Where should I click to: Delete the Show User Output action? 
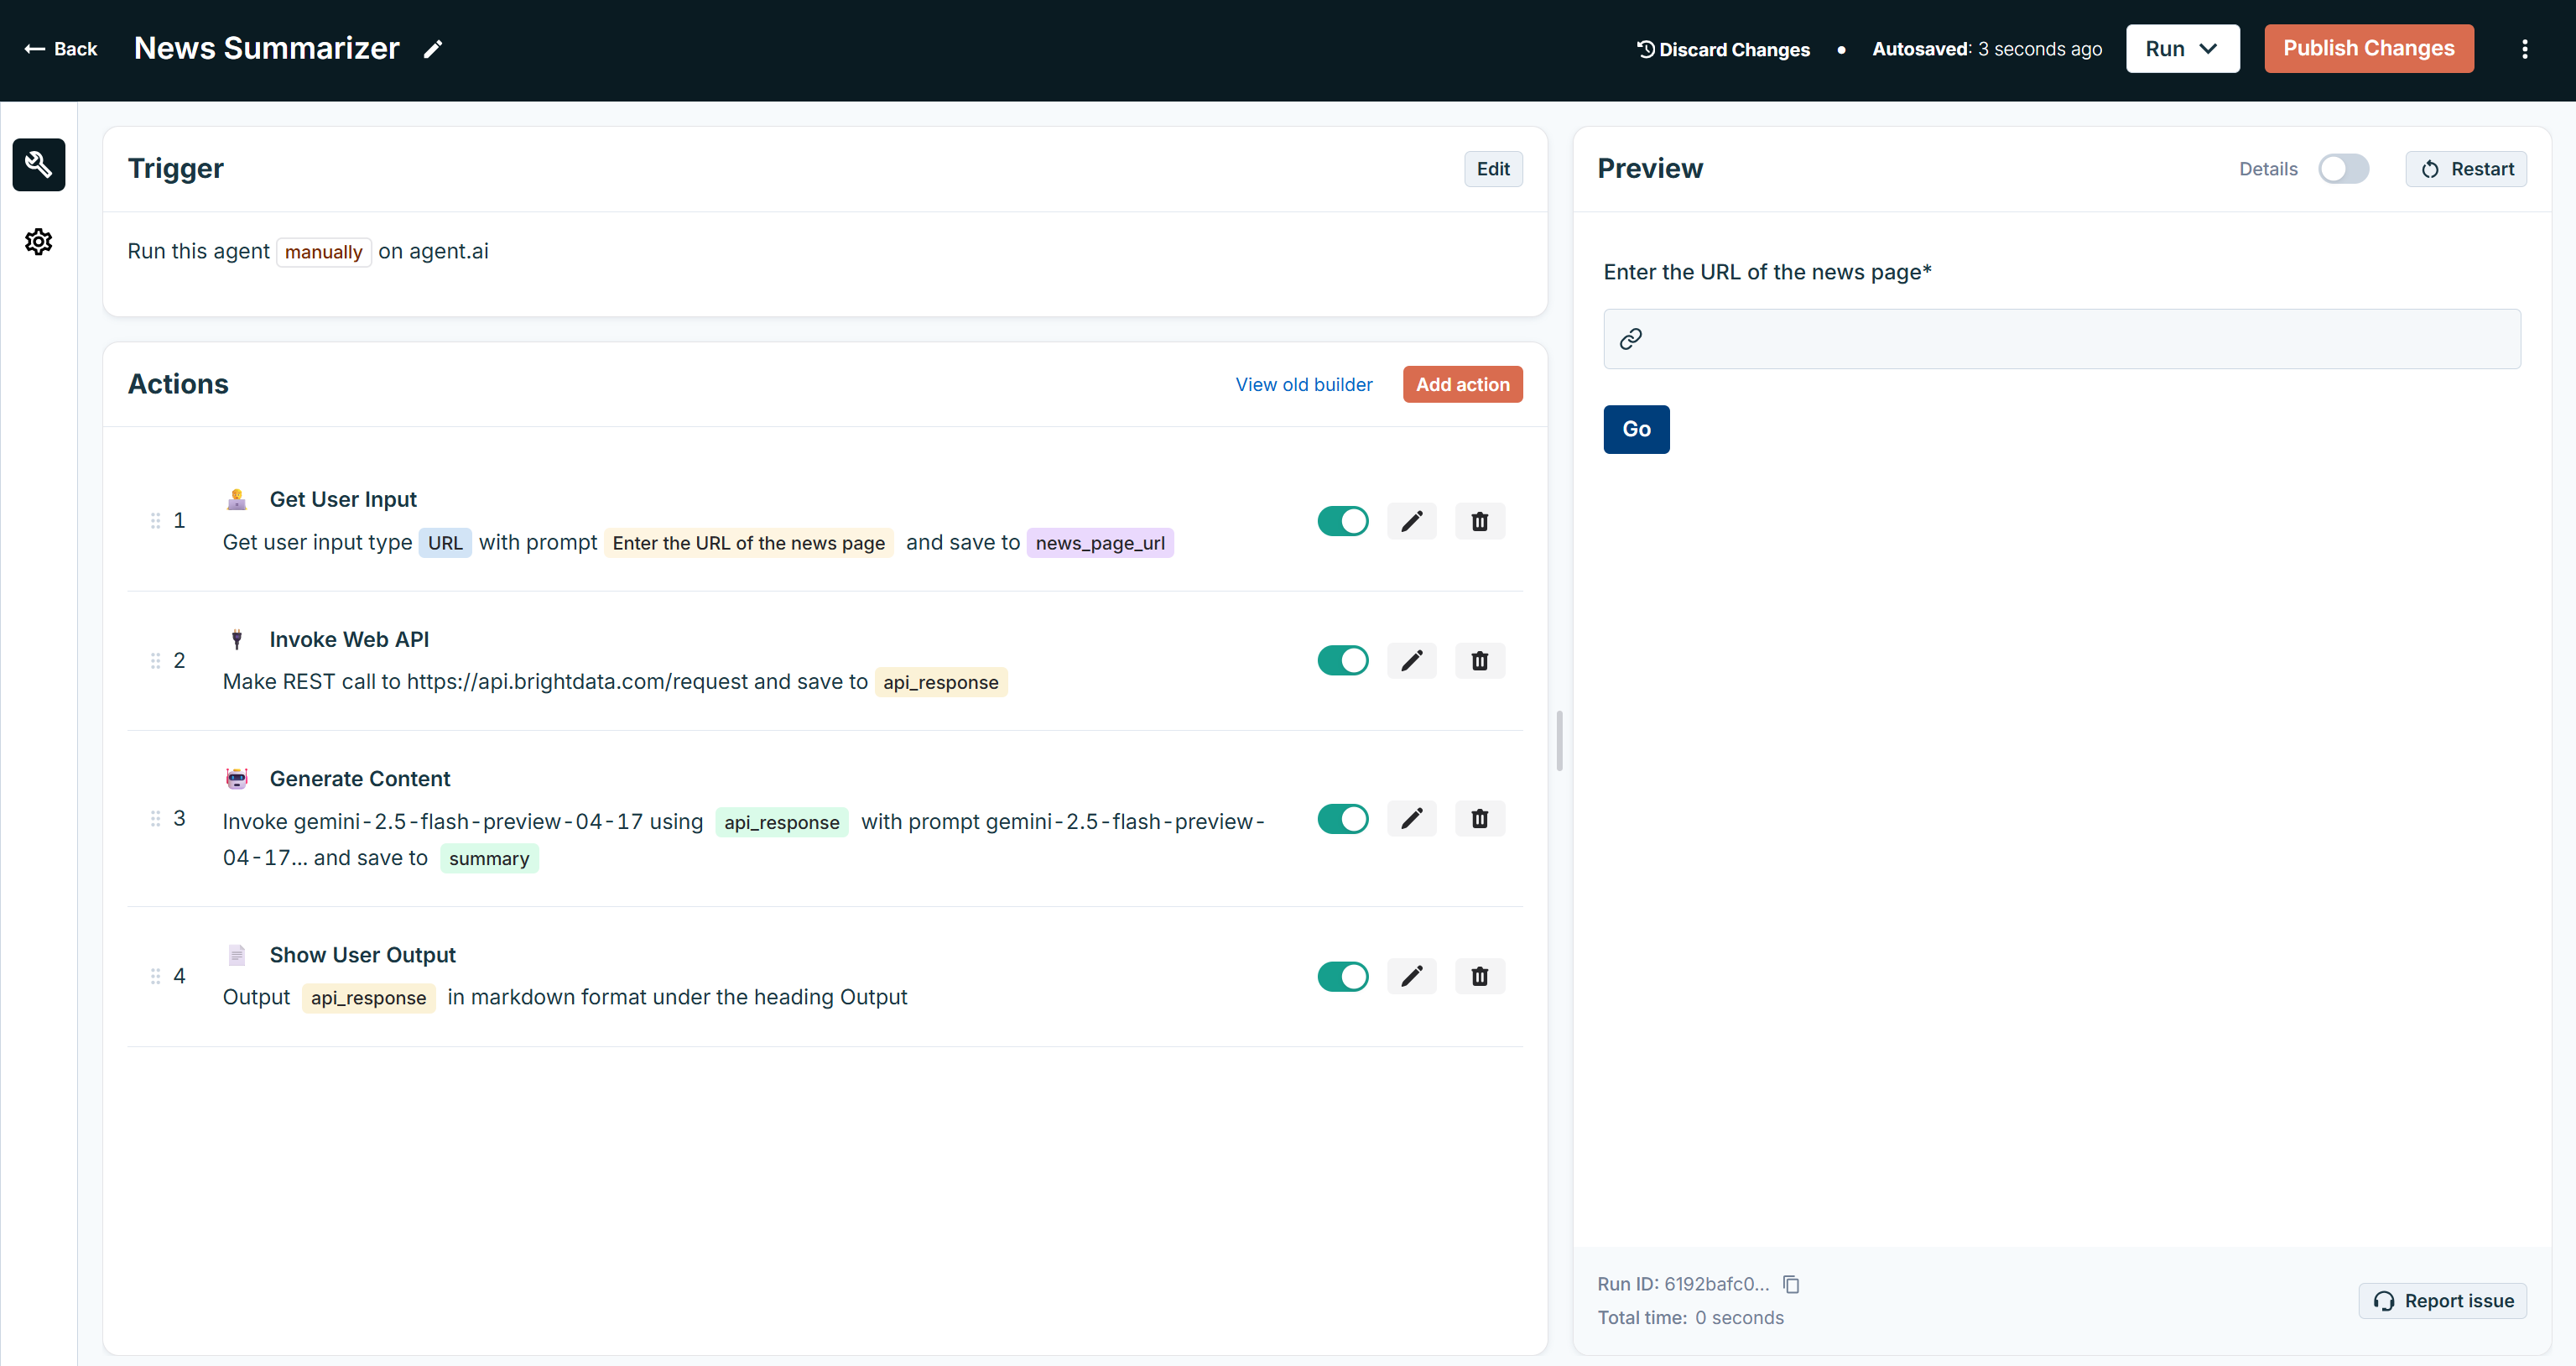1479,976
